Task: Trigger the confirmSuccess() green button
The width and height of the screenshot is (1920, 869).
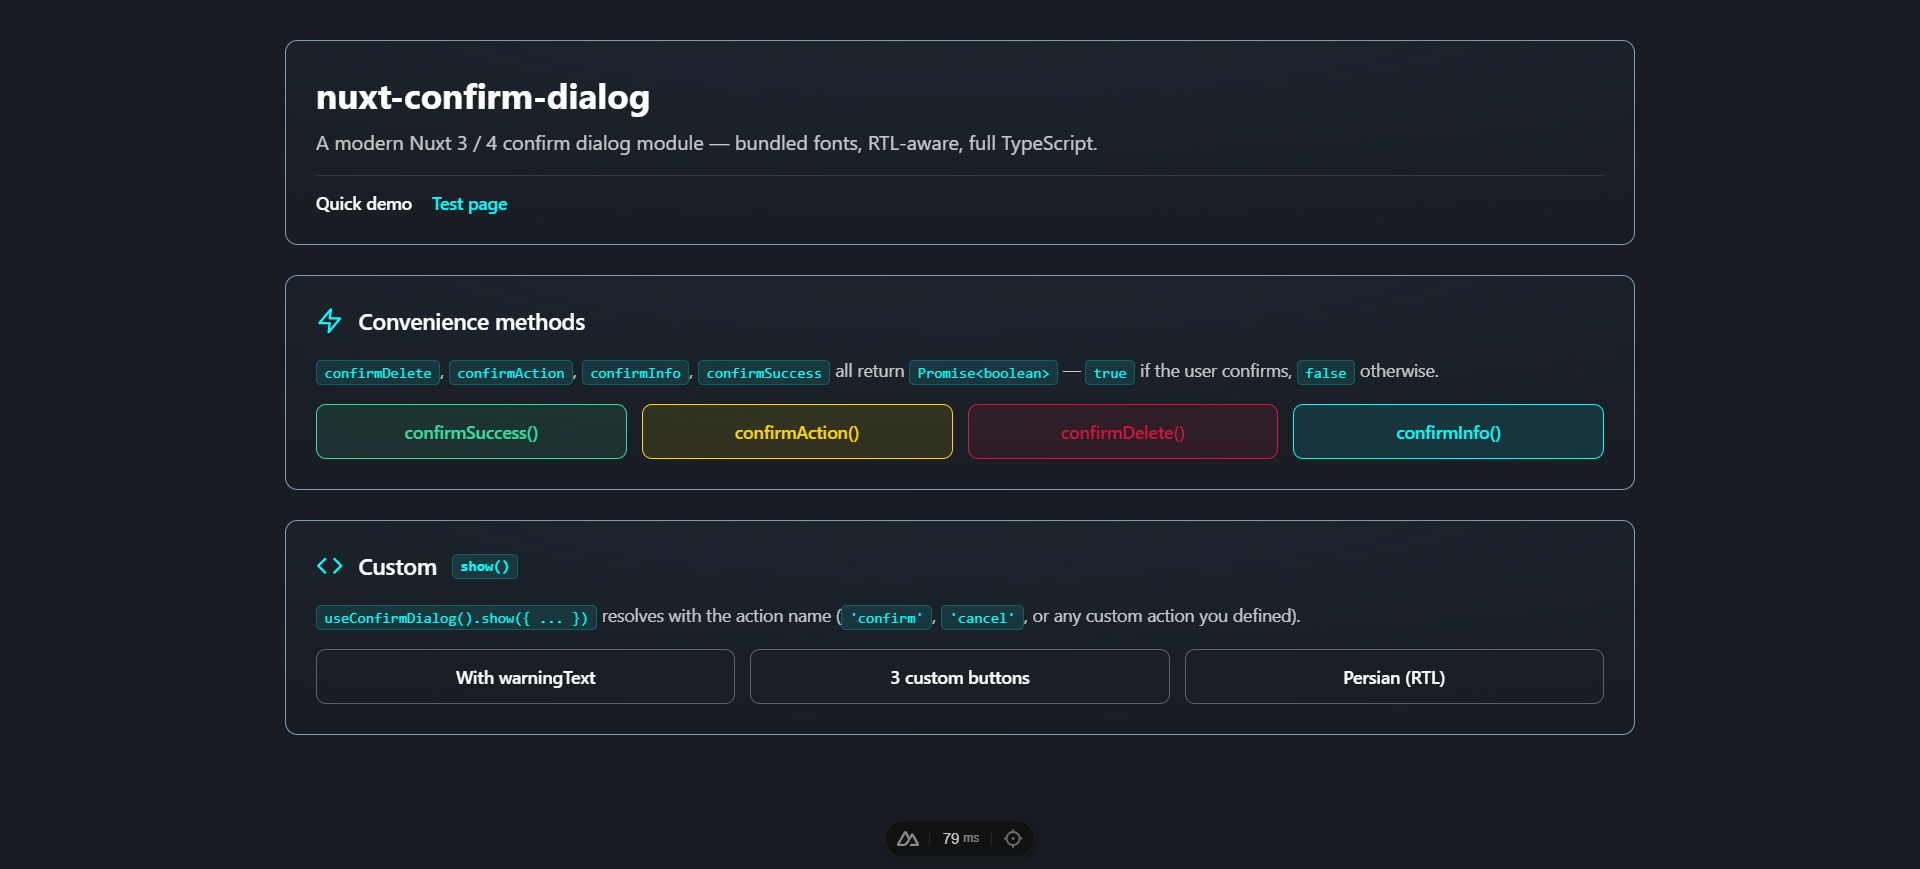Action: pyautogui.click(x=471, y=432)
